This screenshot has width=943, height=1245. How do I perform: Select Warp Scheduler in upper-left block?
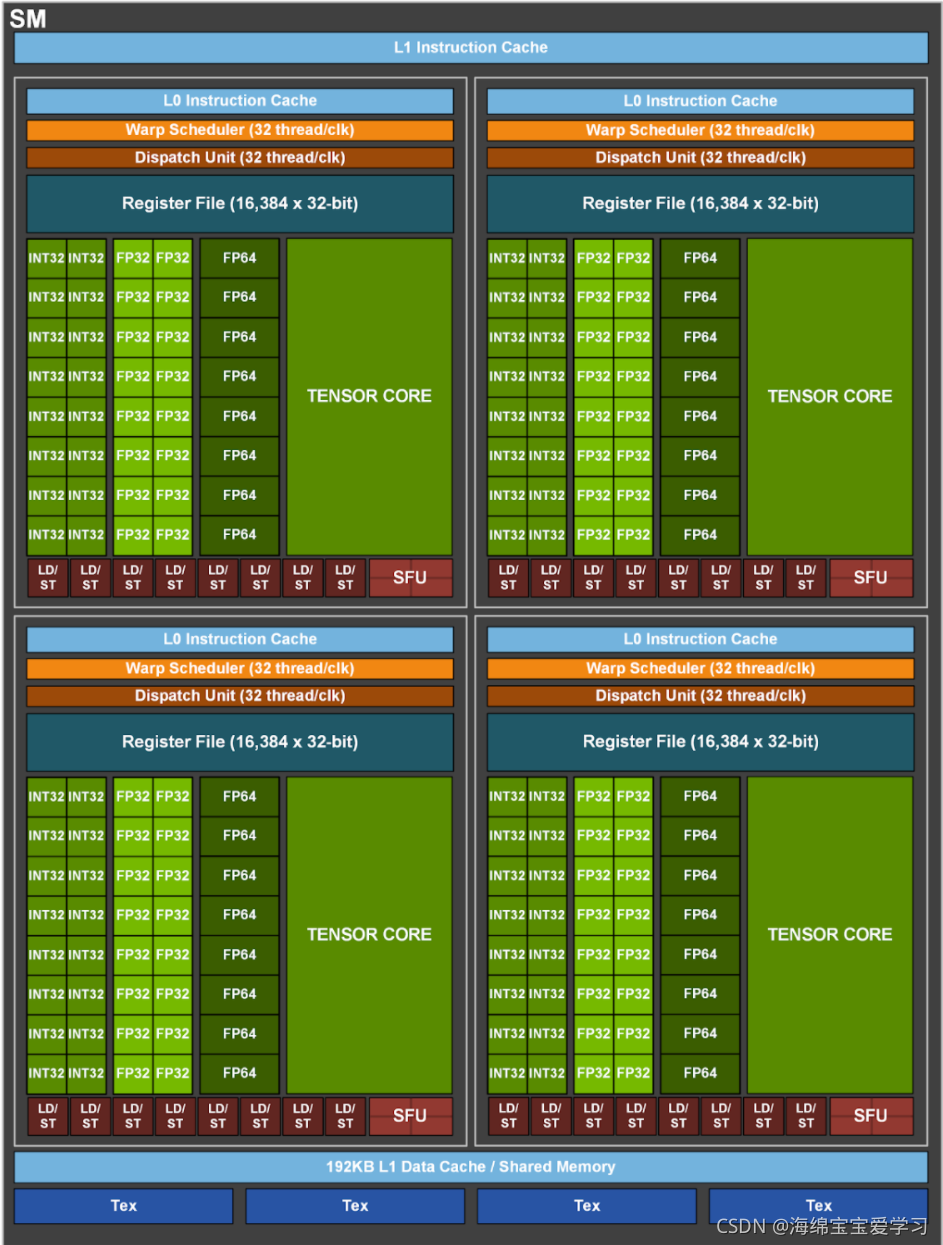240,130
